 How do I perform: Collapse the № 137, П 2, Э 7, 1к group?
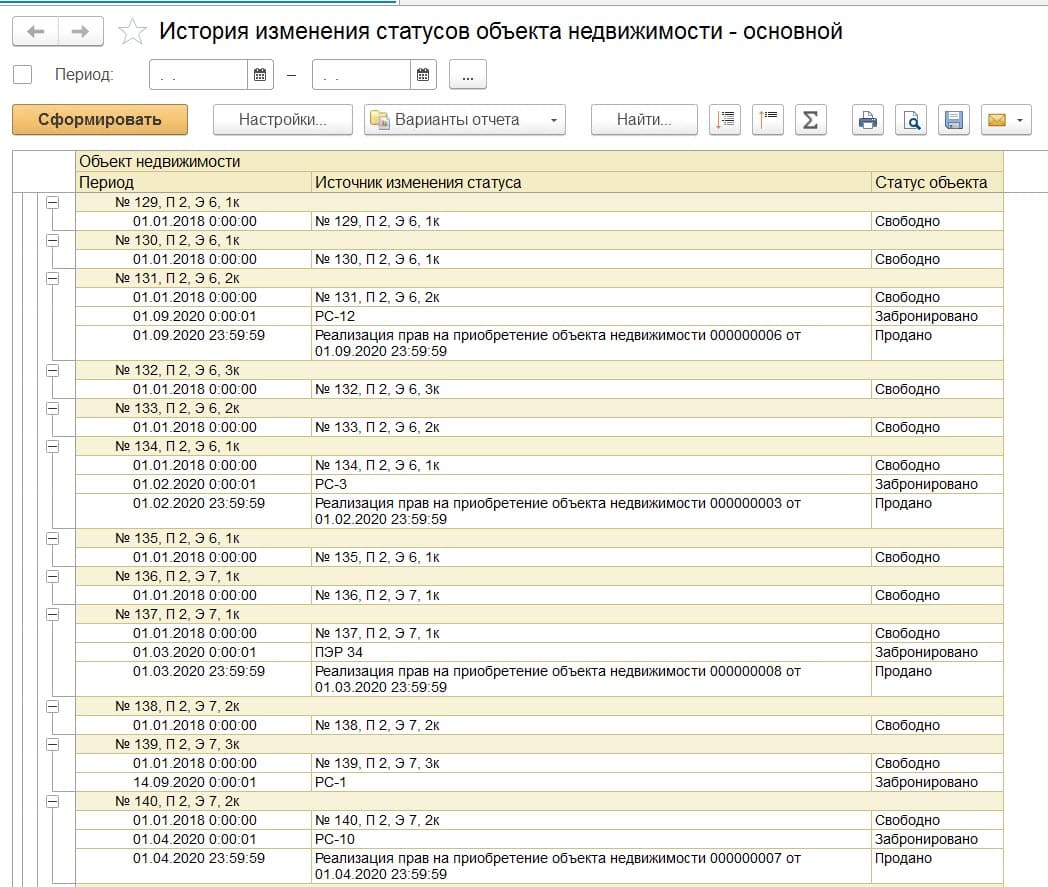click(52, 614)
